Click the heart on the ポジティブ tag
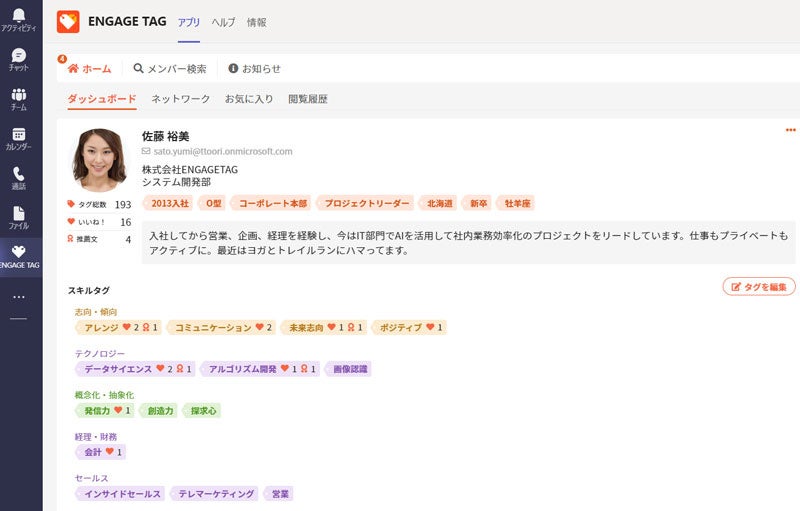The image size is (800, 511). pyautogui.click(x=430, y=327)
